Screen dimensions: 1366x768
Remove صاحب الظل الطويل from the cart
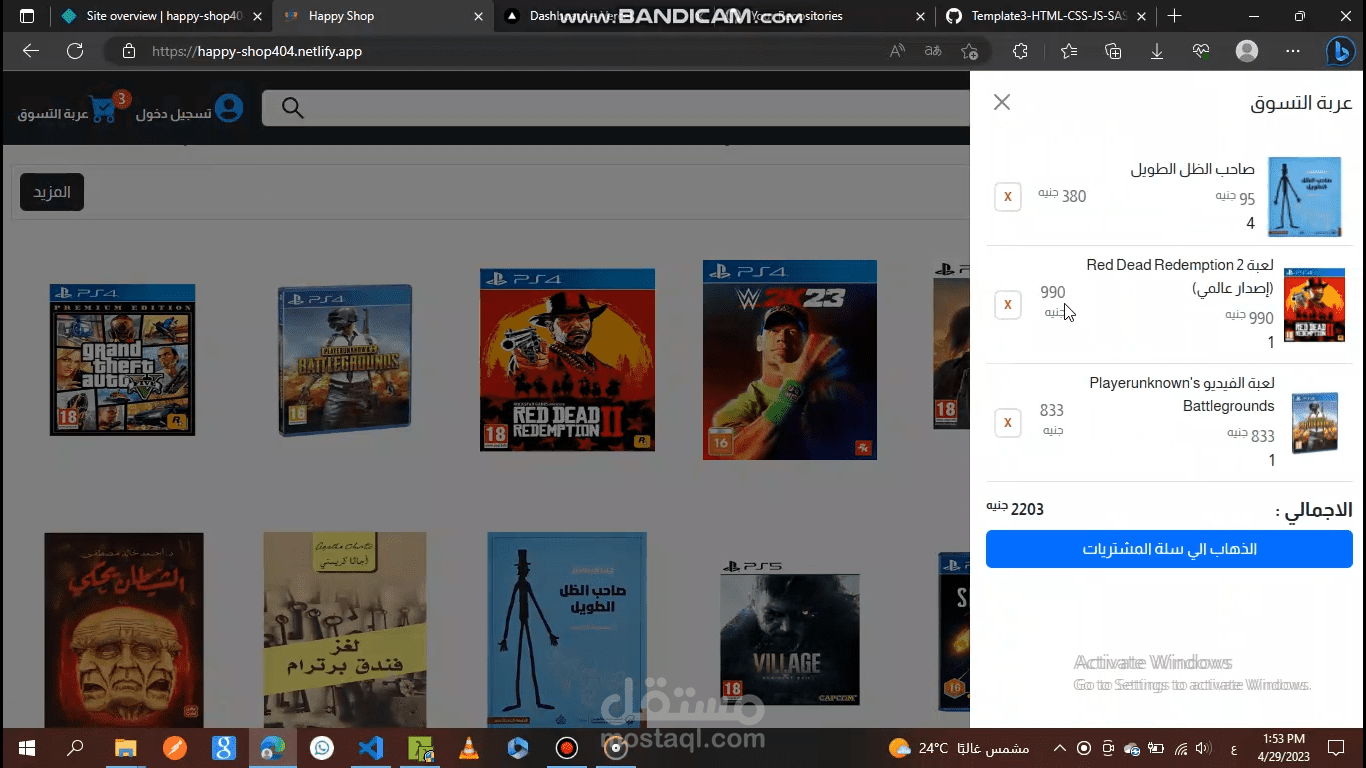click(x=1008, y=197)
